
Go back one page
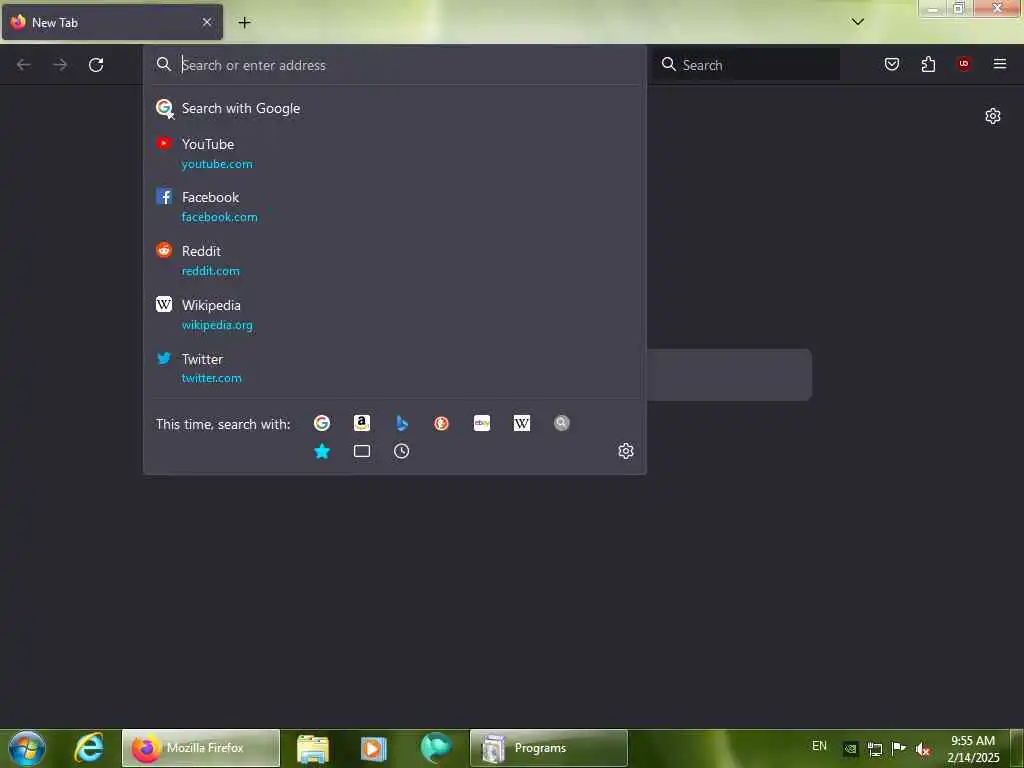24,65
